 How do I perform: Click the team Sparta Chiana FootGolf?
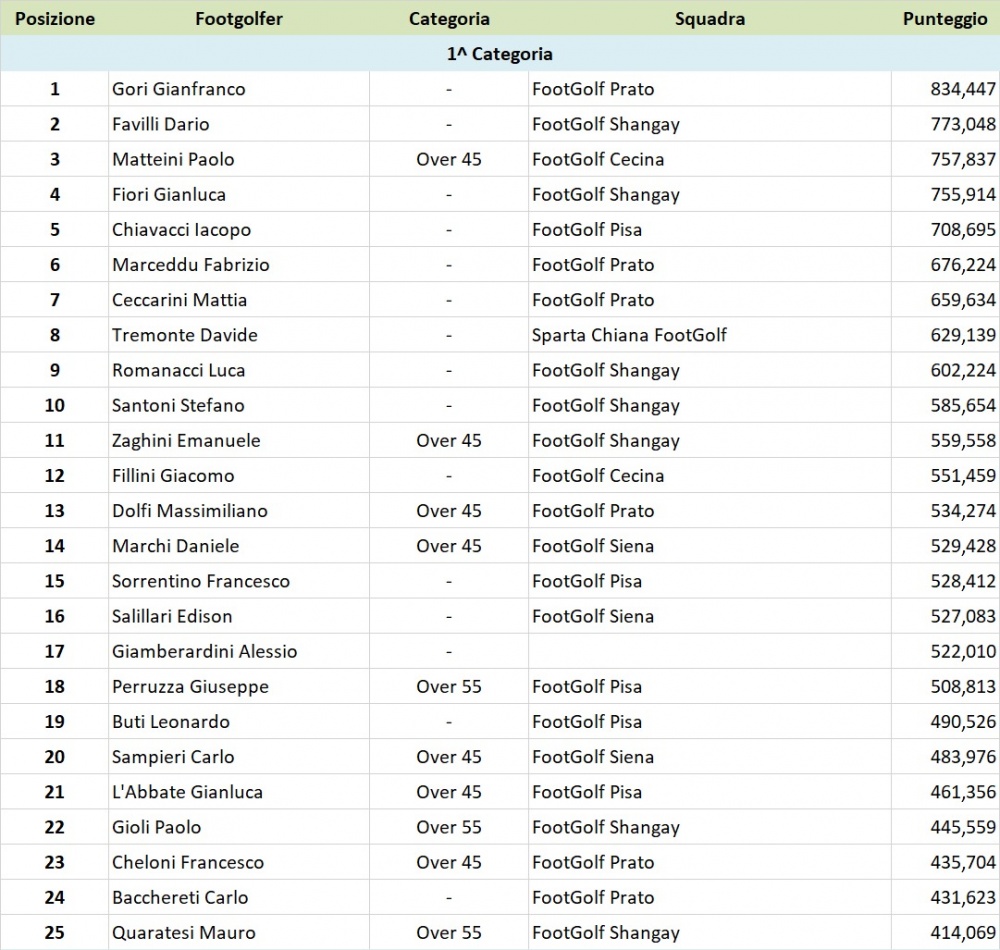(629, 335)
